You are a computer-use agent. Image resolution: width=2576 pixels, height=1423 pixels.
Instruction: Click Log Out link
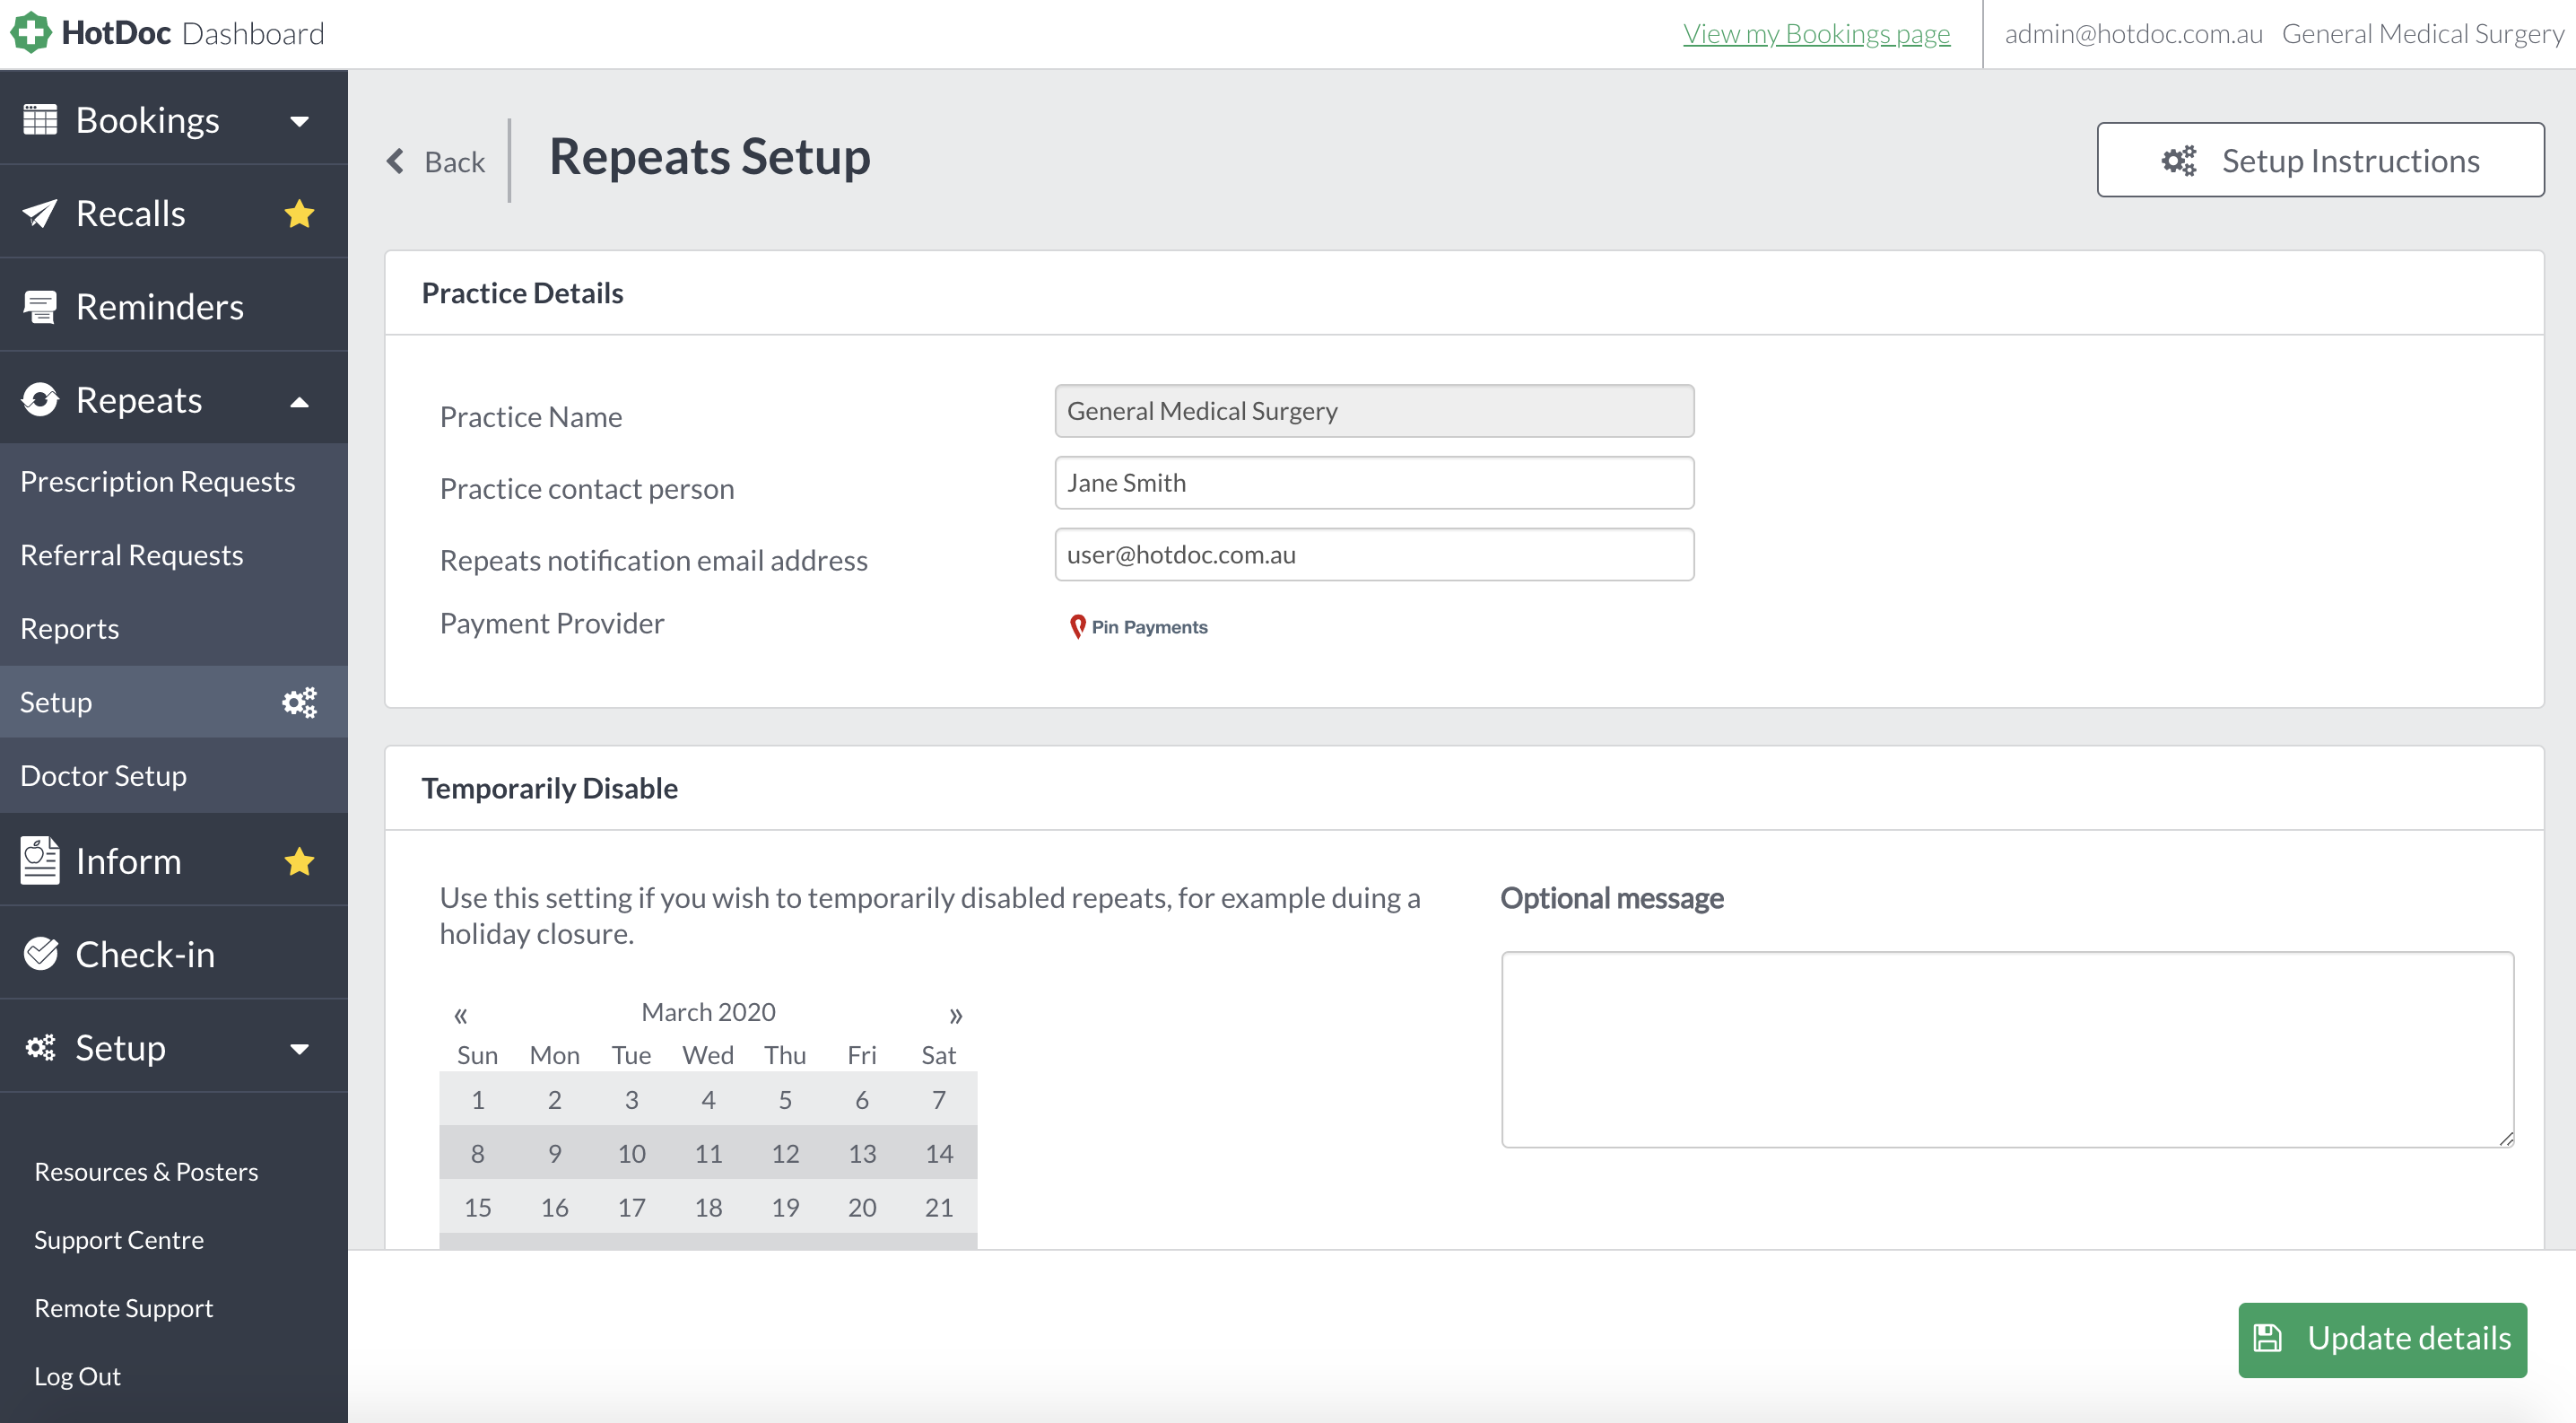pyautogui.click(x=78, y=1375)
